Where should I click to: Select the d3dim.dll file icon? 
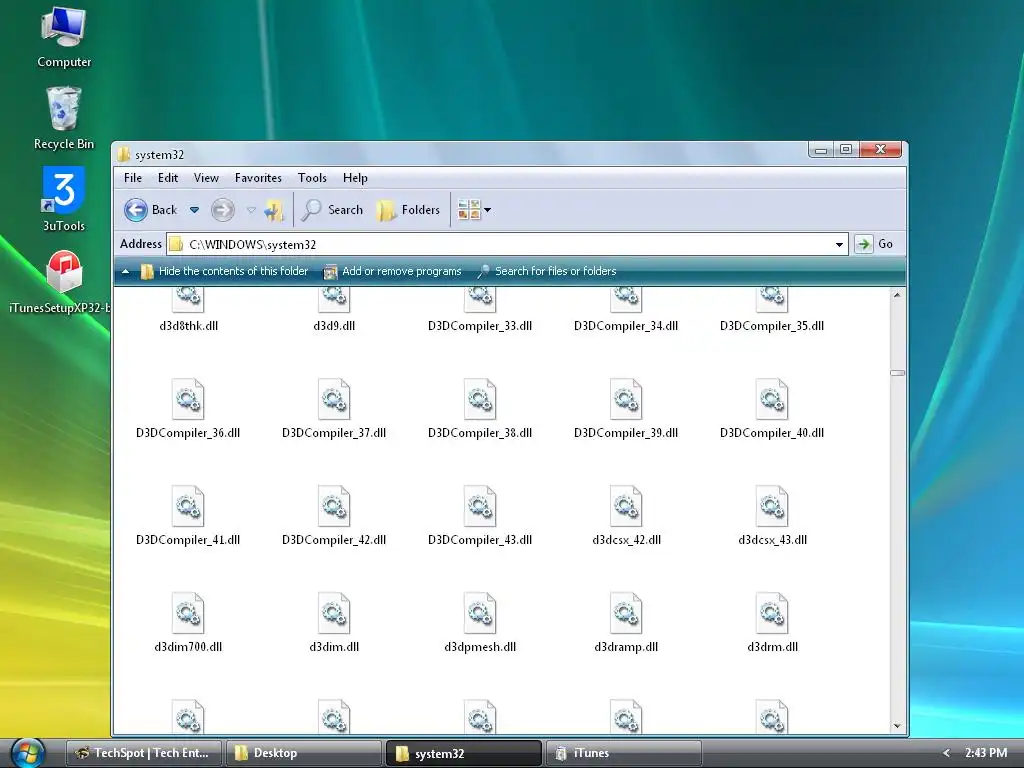[x=334, y=613]
